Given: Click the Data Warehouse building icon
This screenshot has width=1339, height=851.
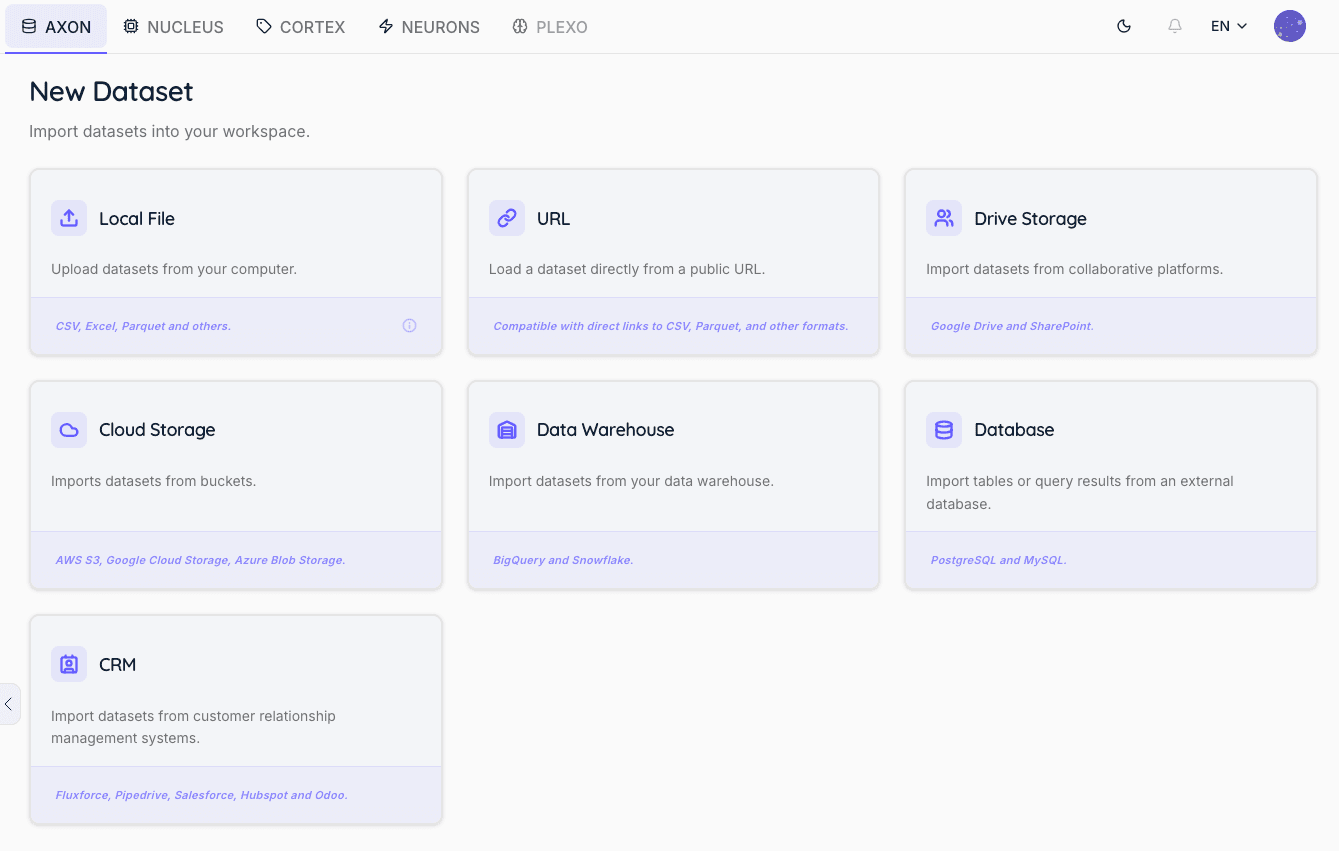Looking at the screenshot, I should click(507, 430).
